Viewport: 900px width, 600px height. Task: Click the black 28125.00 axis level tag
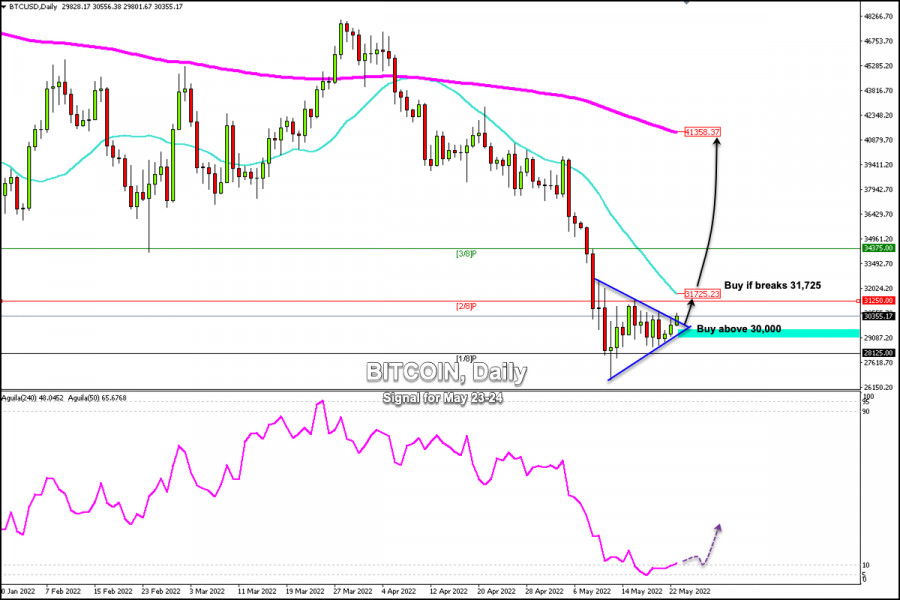[878, 353]
